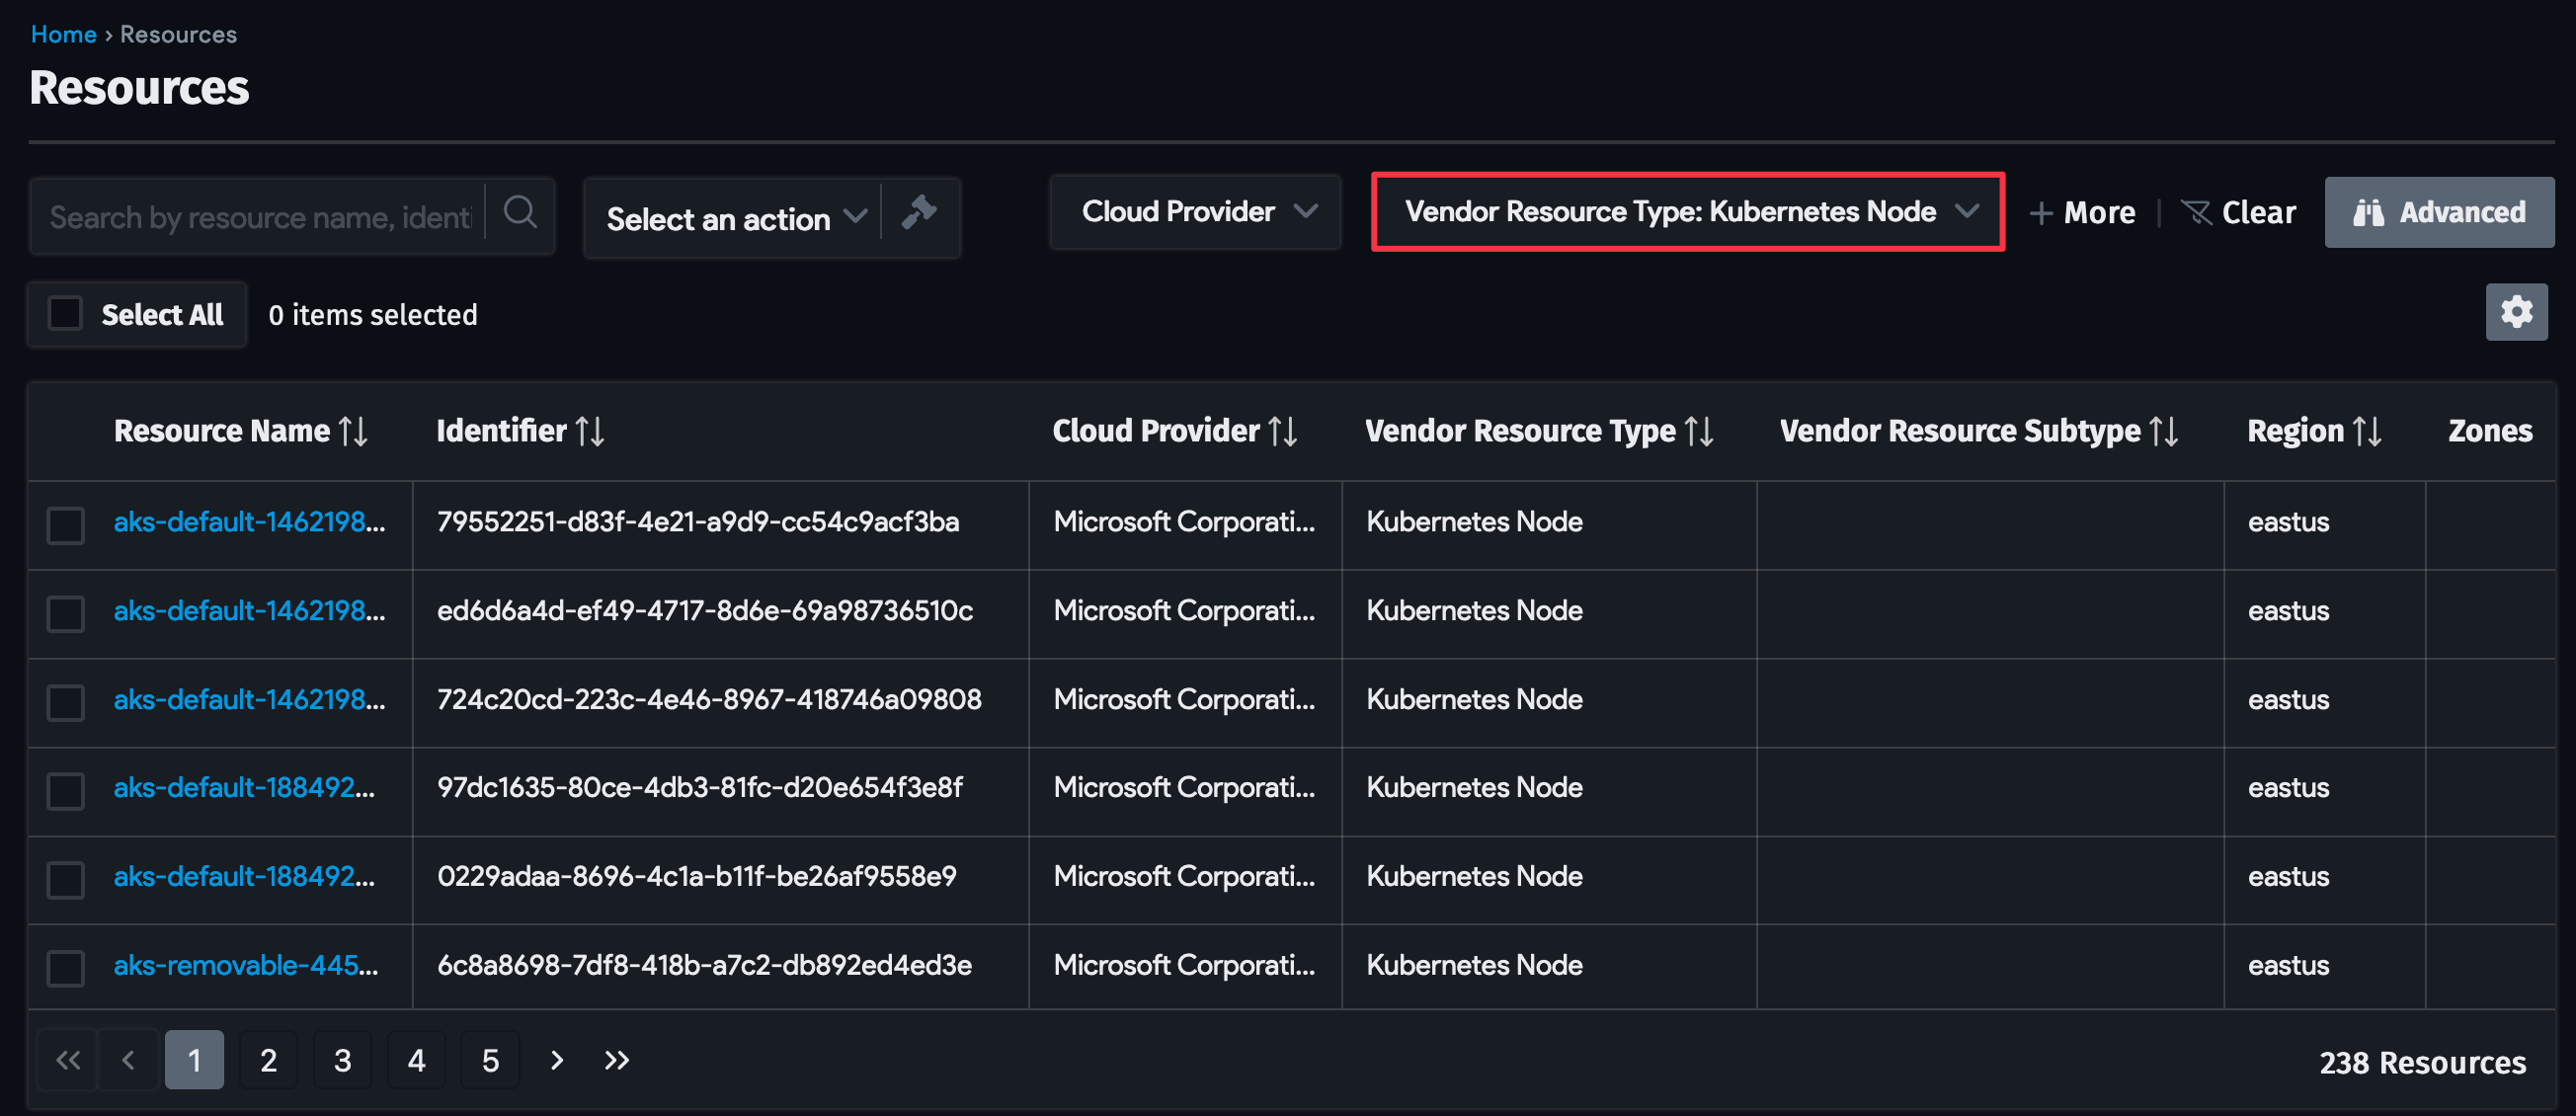Click the gavel bulk-action icon
Screen dimensions: 2576x1116
pos(919,212)
